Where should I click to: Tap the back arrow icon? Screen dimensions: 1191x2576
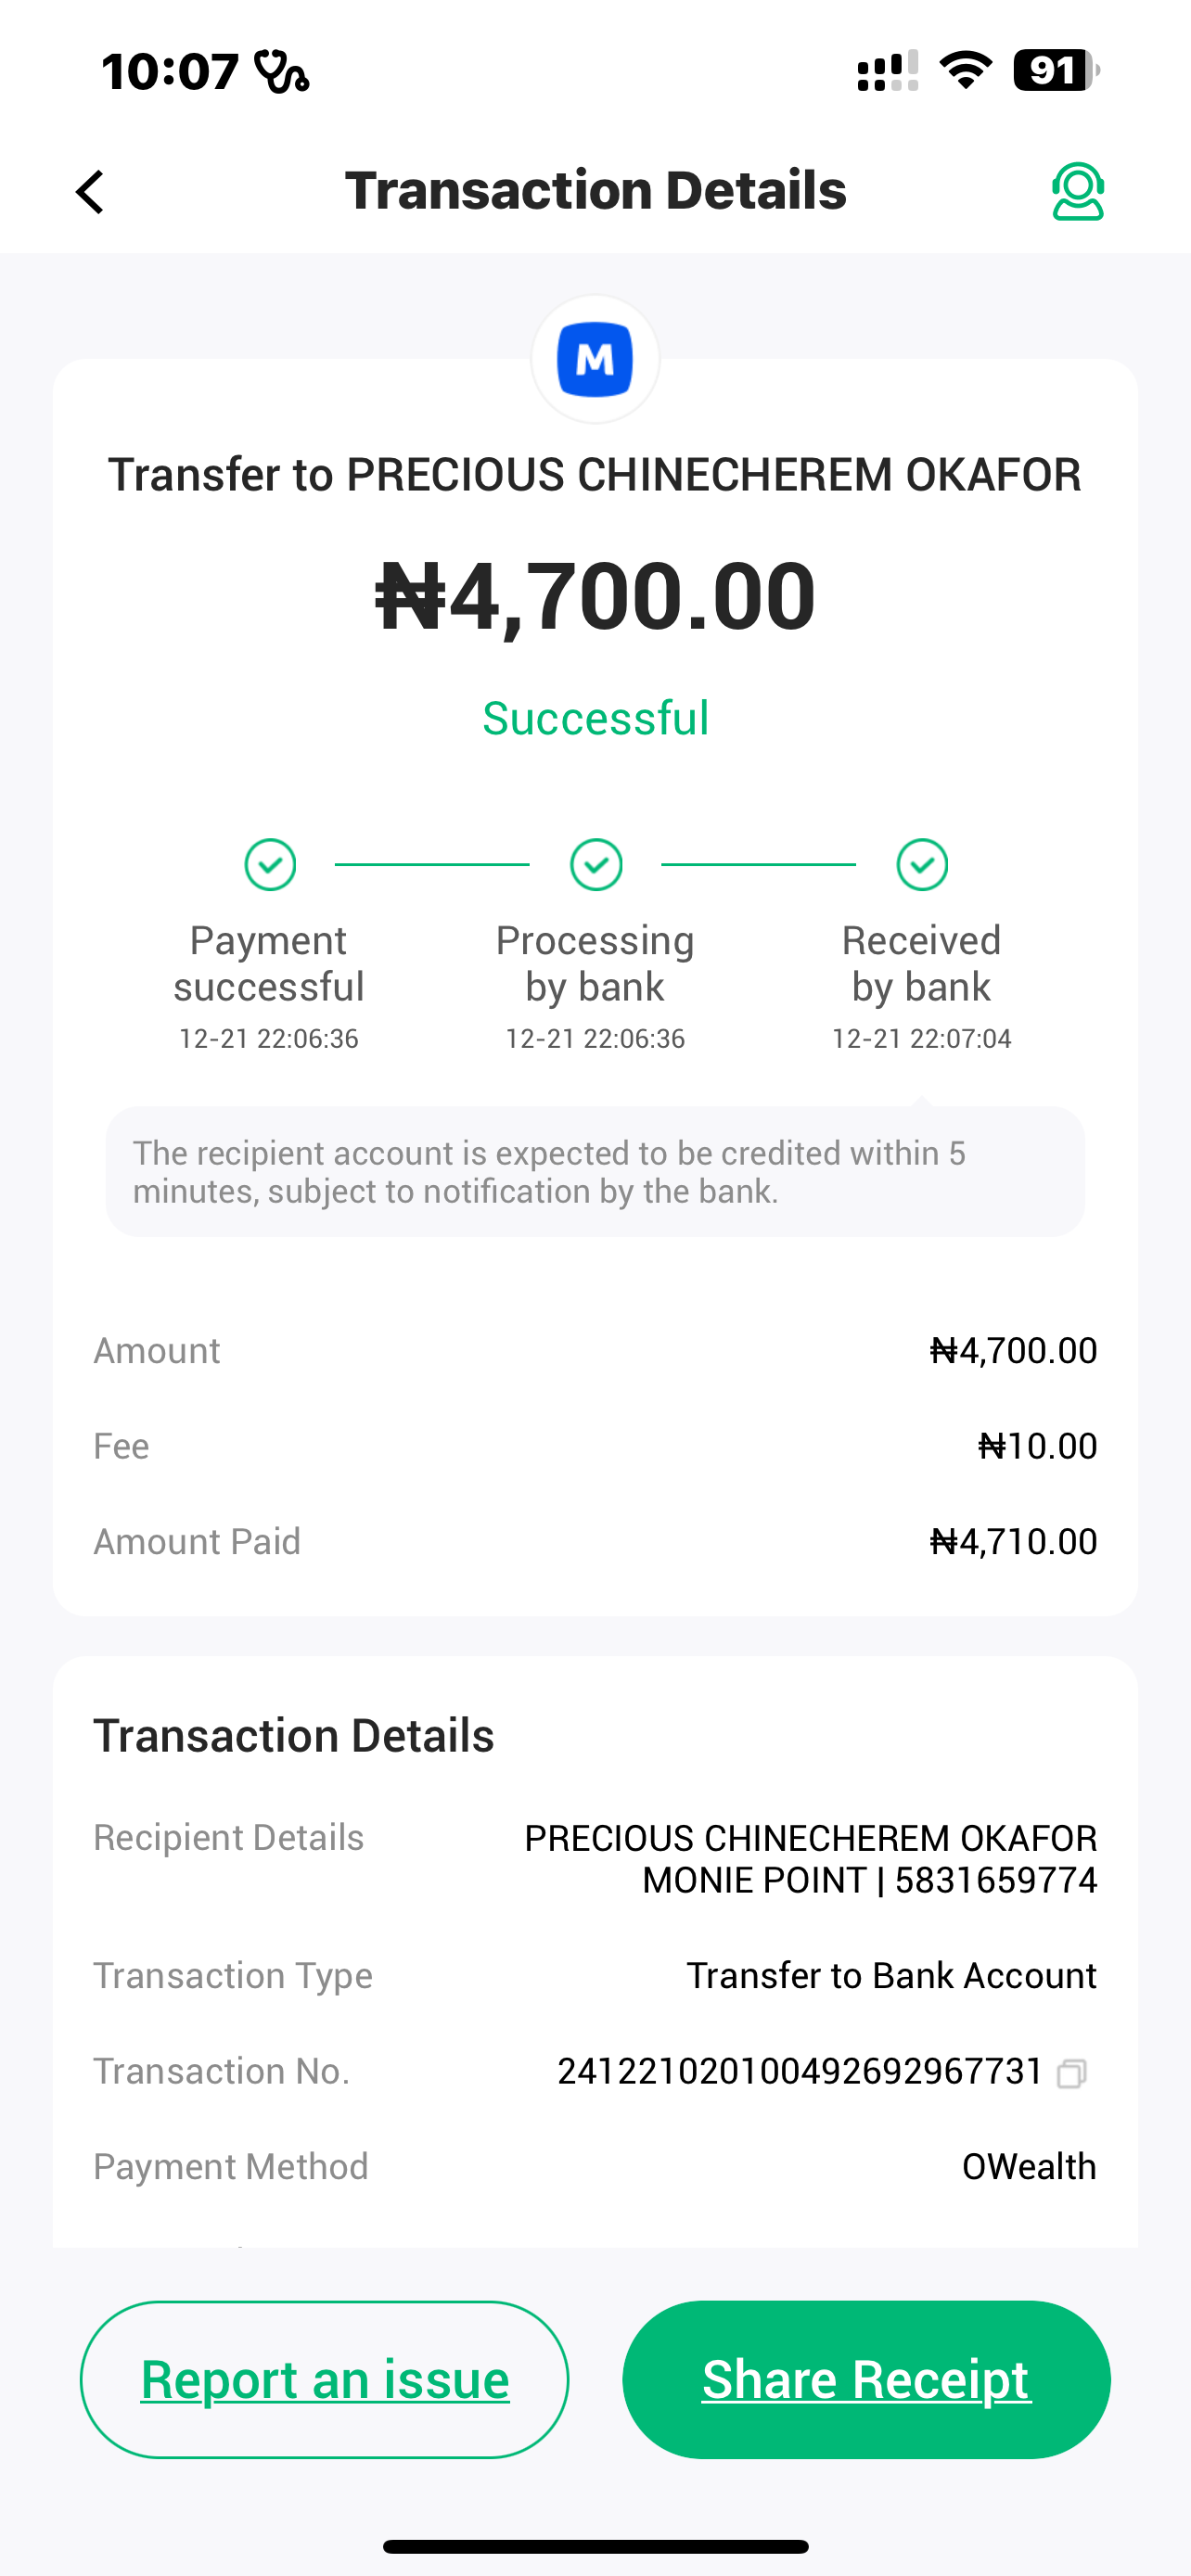[90, 192]
